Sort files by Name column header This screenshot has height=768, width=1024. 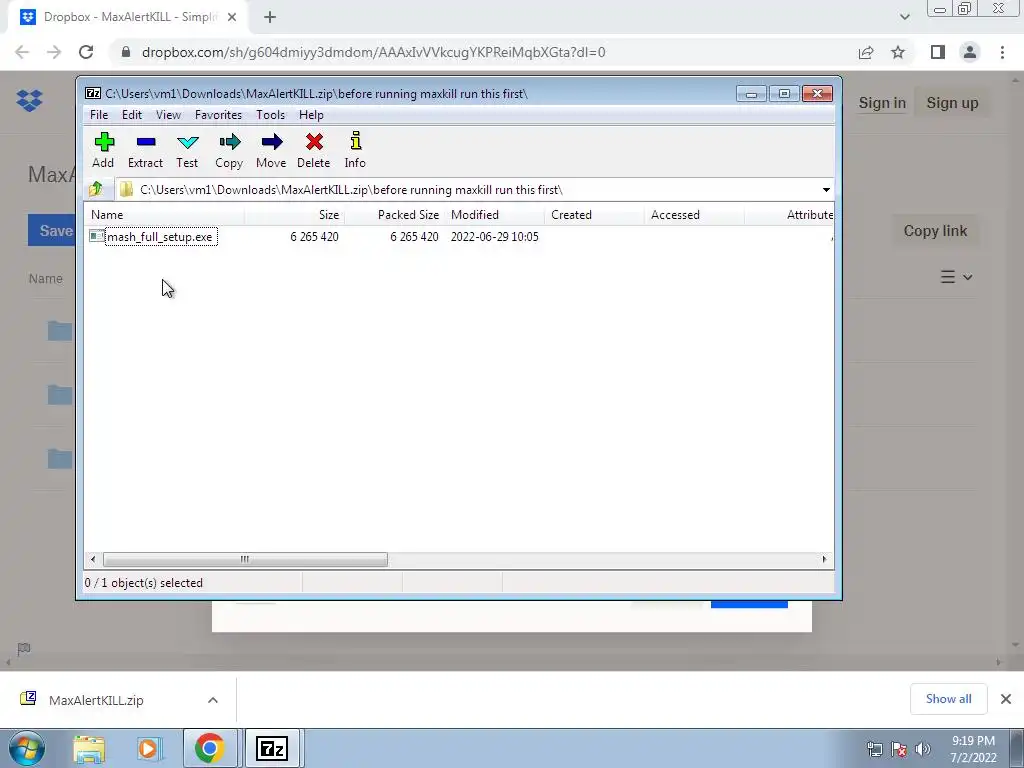click(x=165, y=215)
